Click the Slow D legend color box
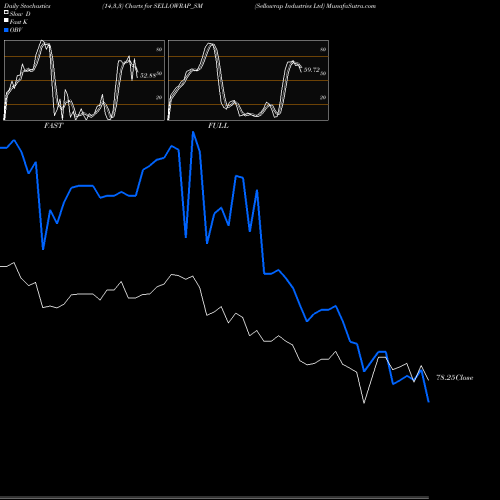 pos(6,13)
